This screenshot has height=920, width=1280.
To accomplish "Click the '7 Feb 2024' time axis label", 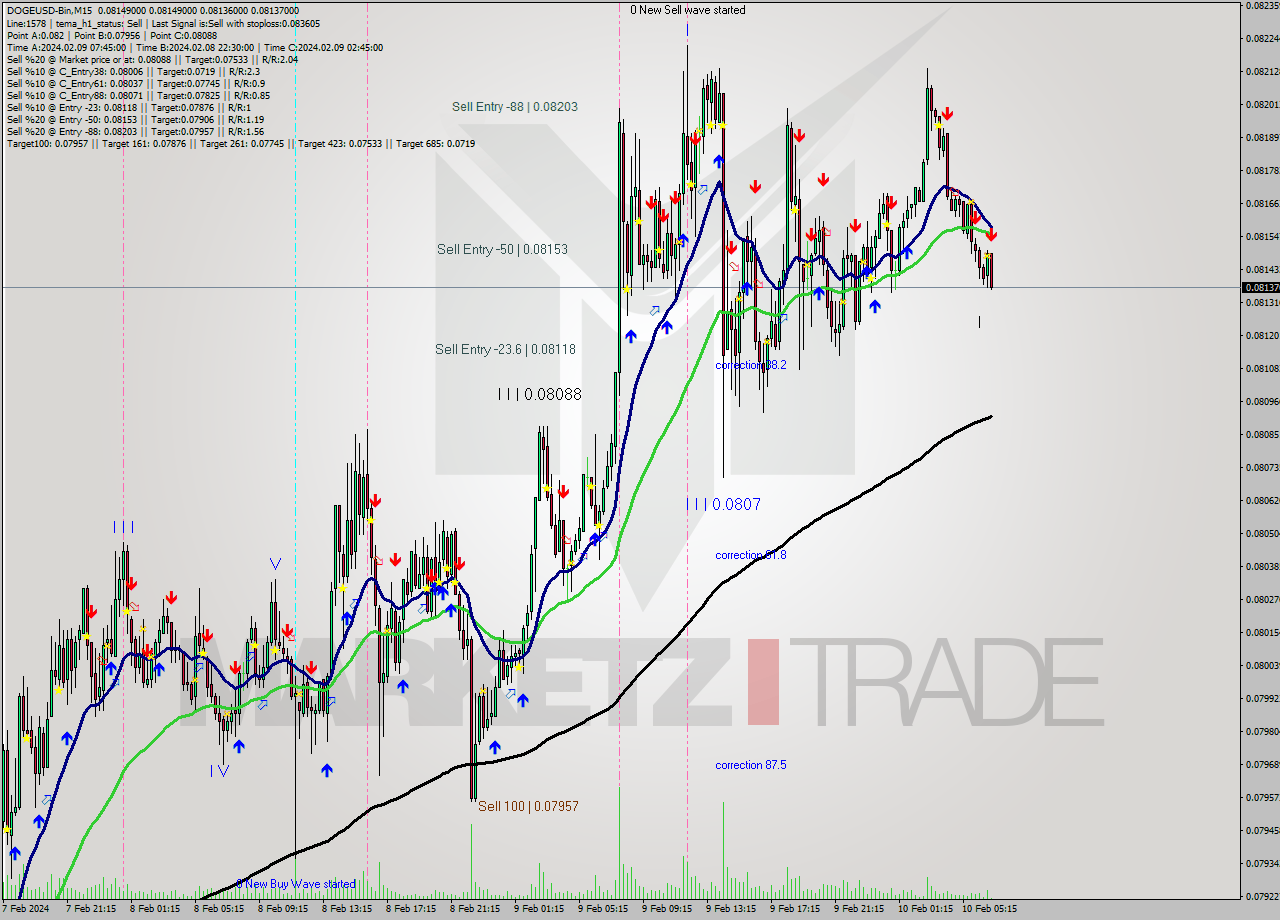I will point(25,909).
